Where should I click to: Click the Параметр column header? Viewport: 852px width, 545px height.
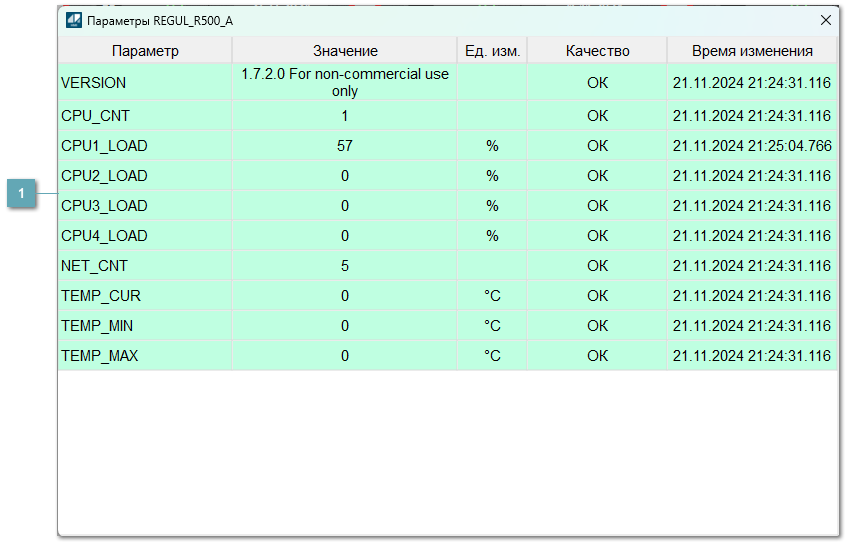coord(145,51)
